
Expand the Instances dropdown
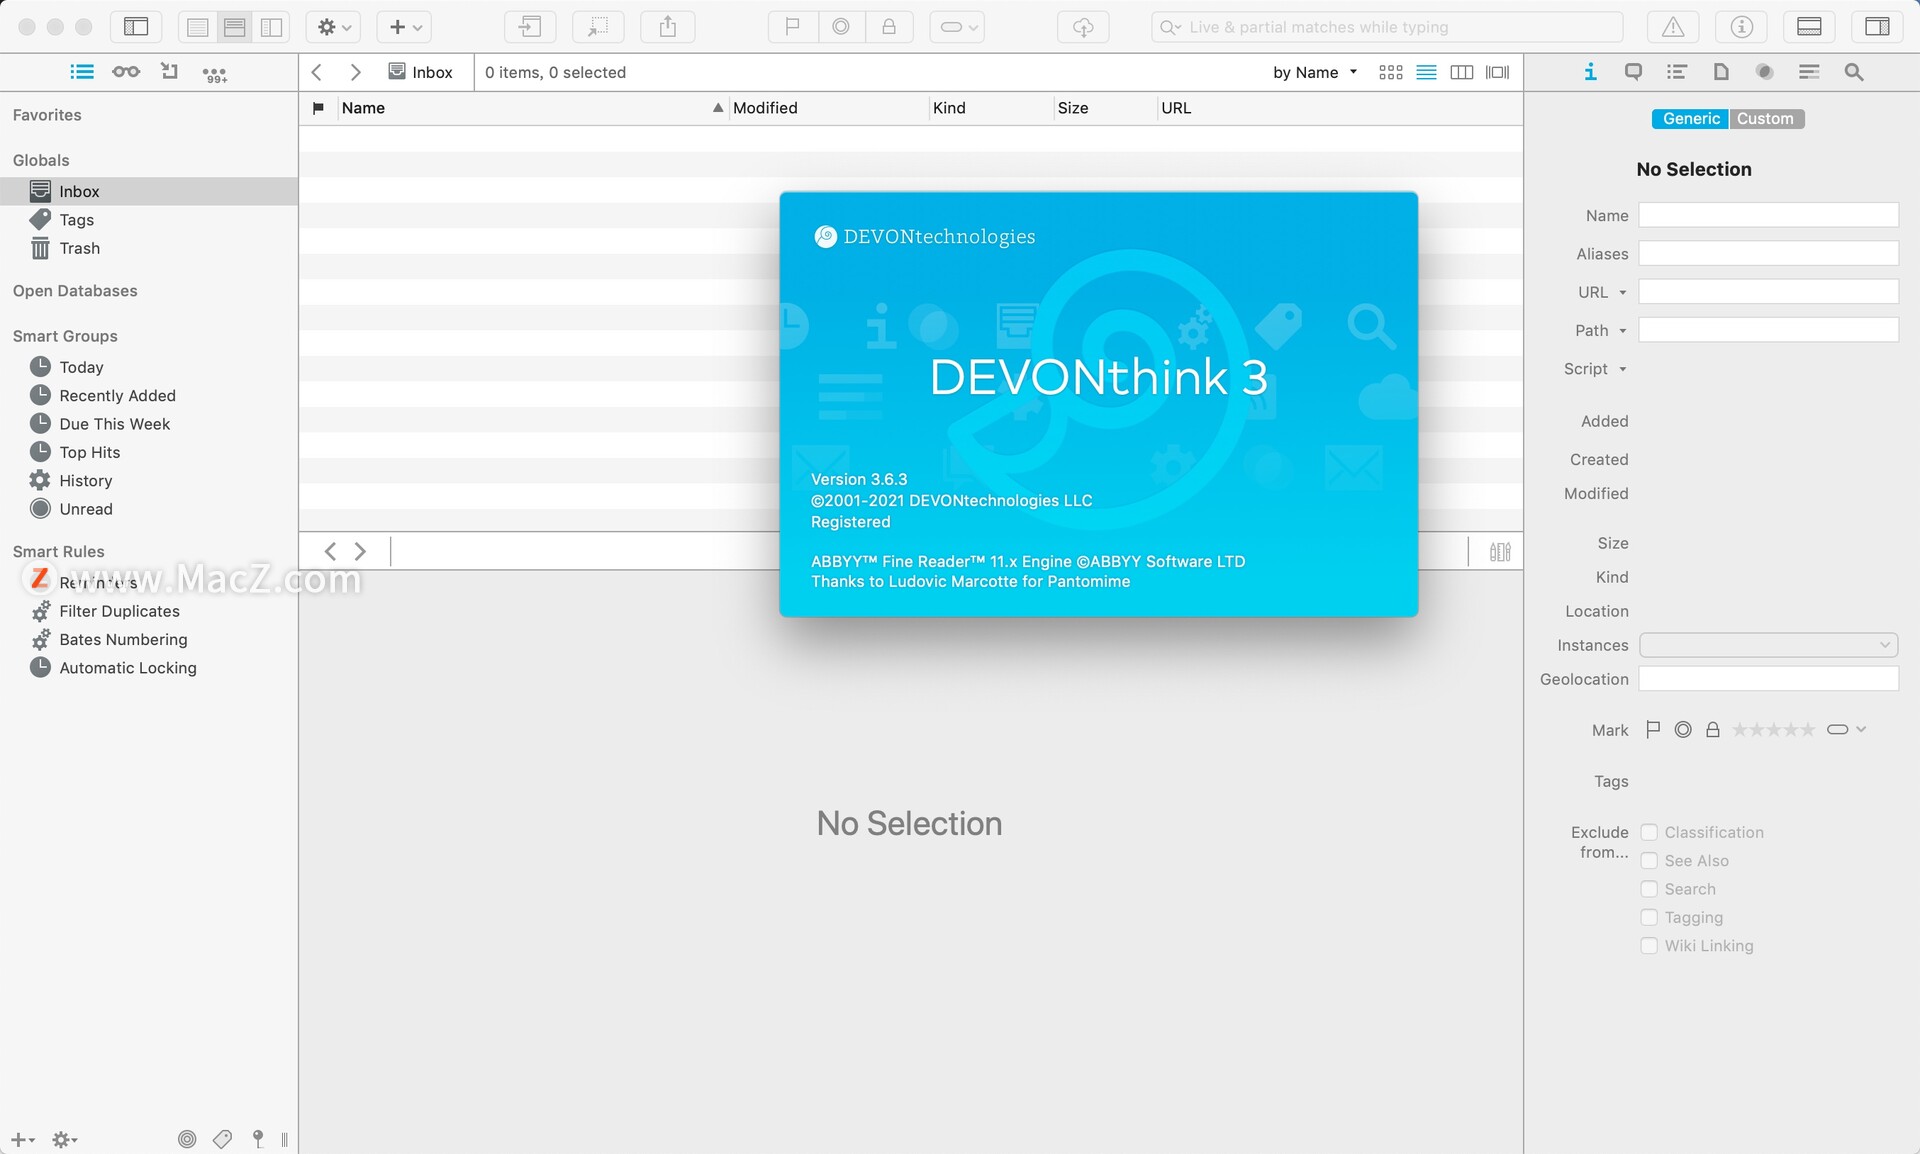[x=1768, y=645]
